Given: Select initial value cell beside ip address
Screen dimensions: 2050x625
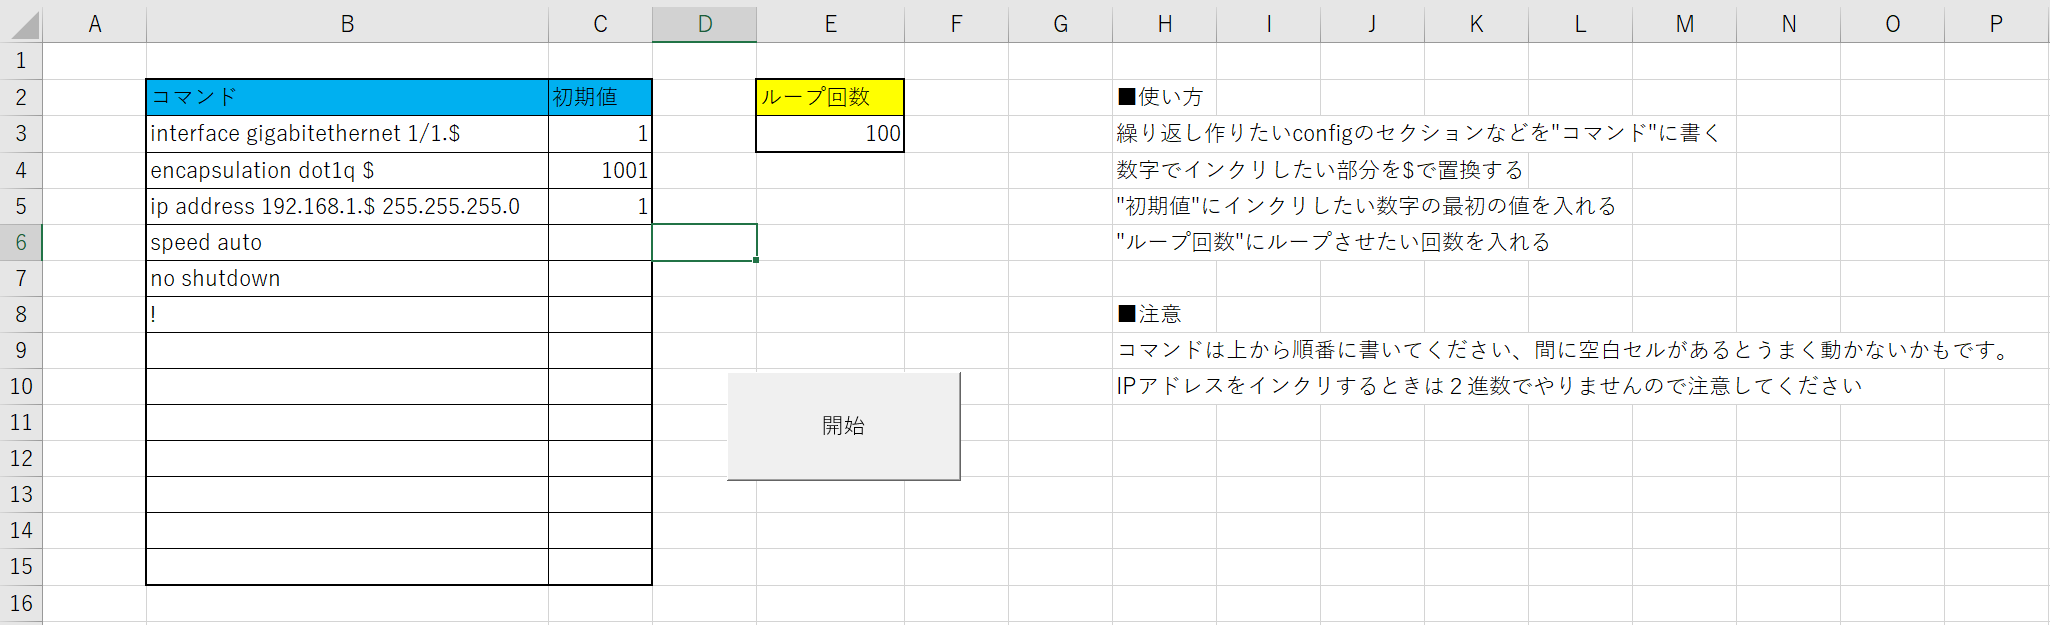Looking at the screenshot, I should [x=600, y=206].
